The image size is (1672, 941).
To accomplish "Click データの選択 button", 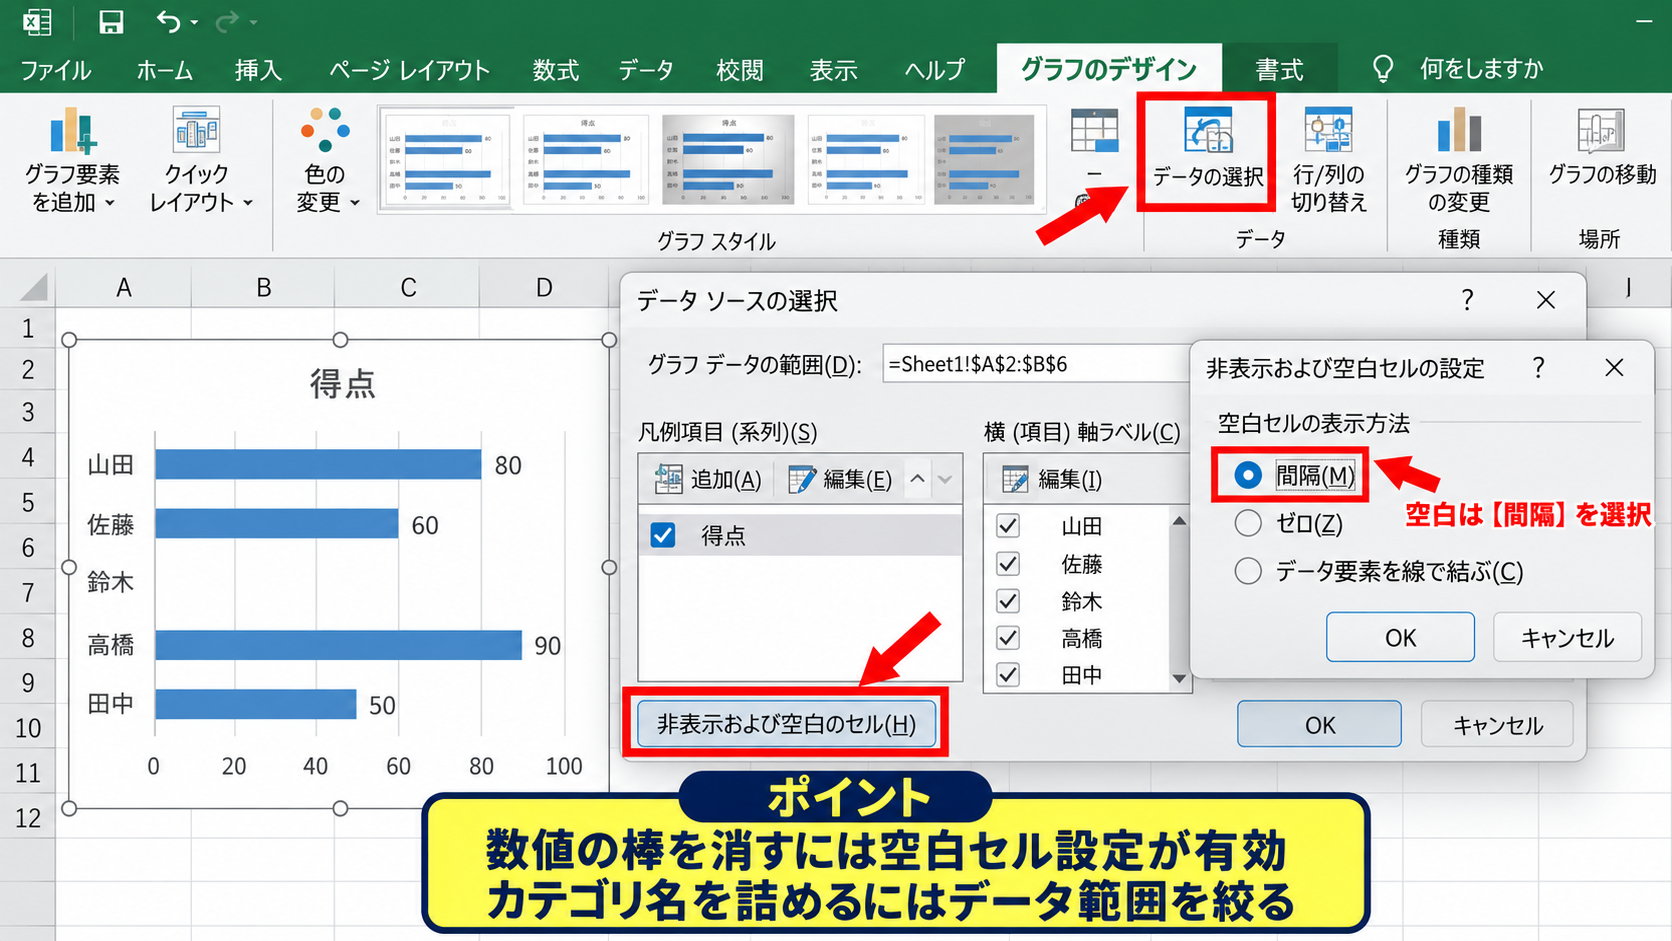I will click(1207, 150).
